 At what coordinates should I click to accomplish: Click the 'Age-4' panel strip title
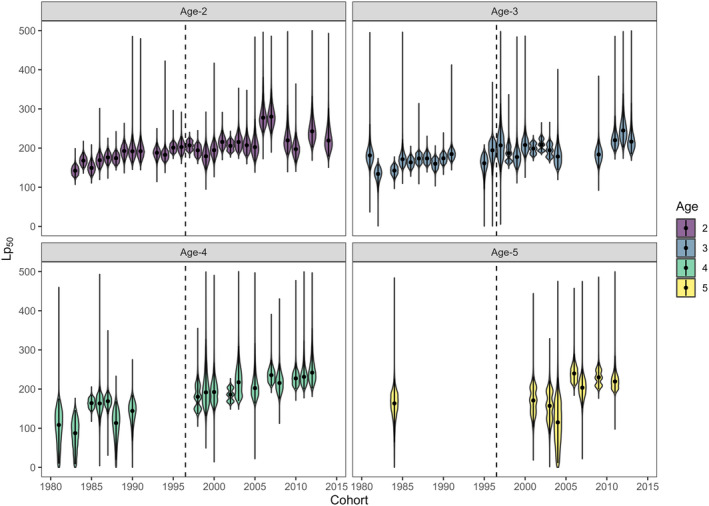click(x=193, y=252)
